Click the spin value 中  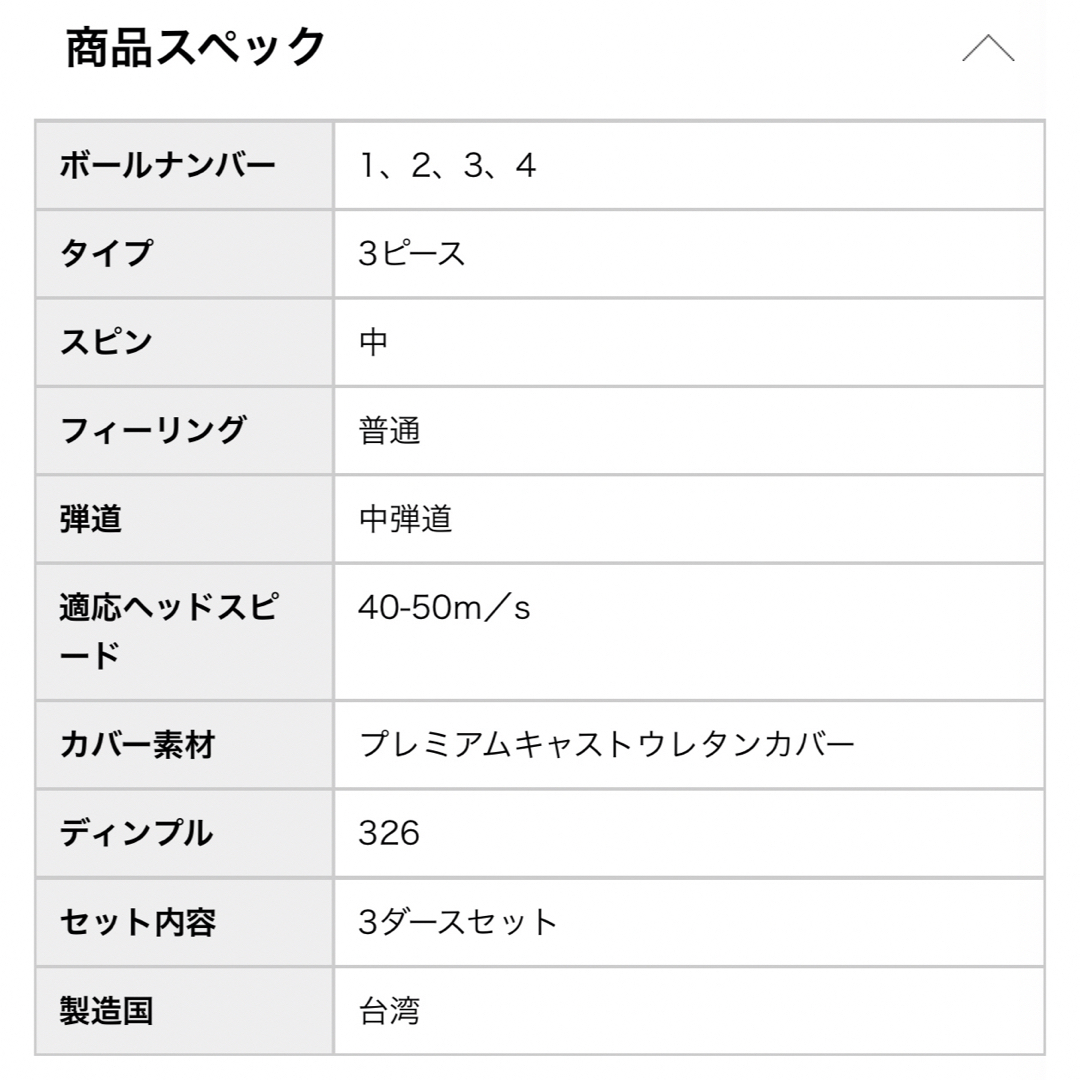[x=374, y=342]
